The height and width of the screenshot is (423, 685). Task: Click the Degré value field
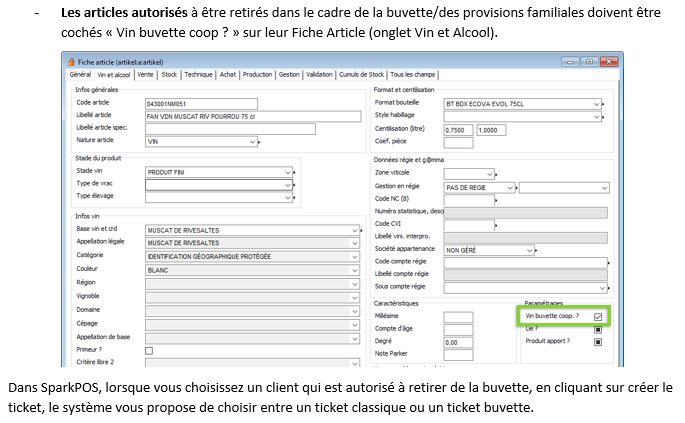pos(458,342)
